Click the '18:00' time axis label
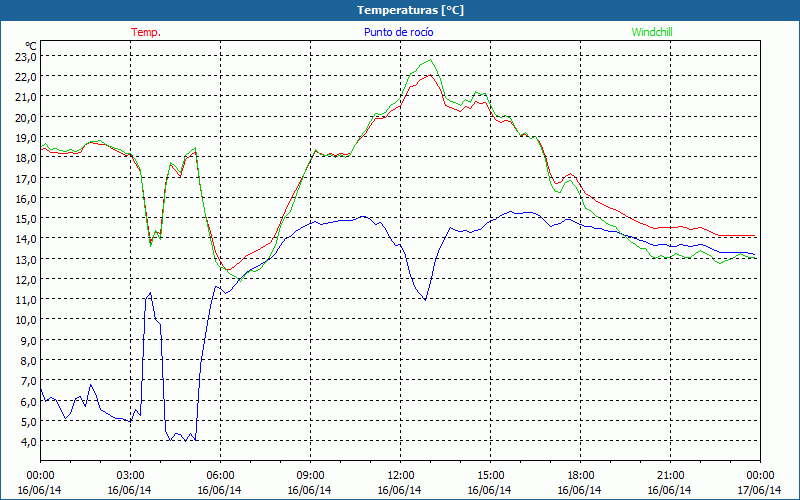The width and height of the screenshot is (800, 500). point(580,476)
